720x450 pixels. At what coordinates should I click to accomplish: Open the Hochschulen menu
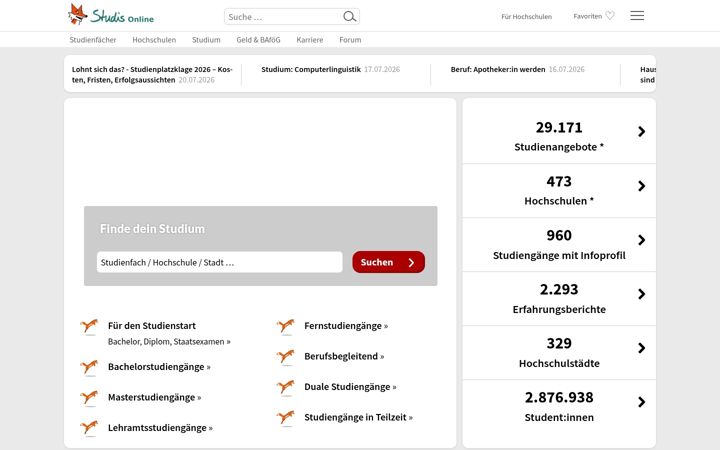154,40
